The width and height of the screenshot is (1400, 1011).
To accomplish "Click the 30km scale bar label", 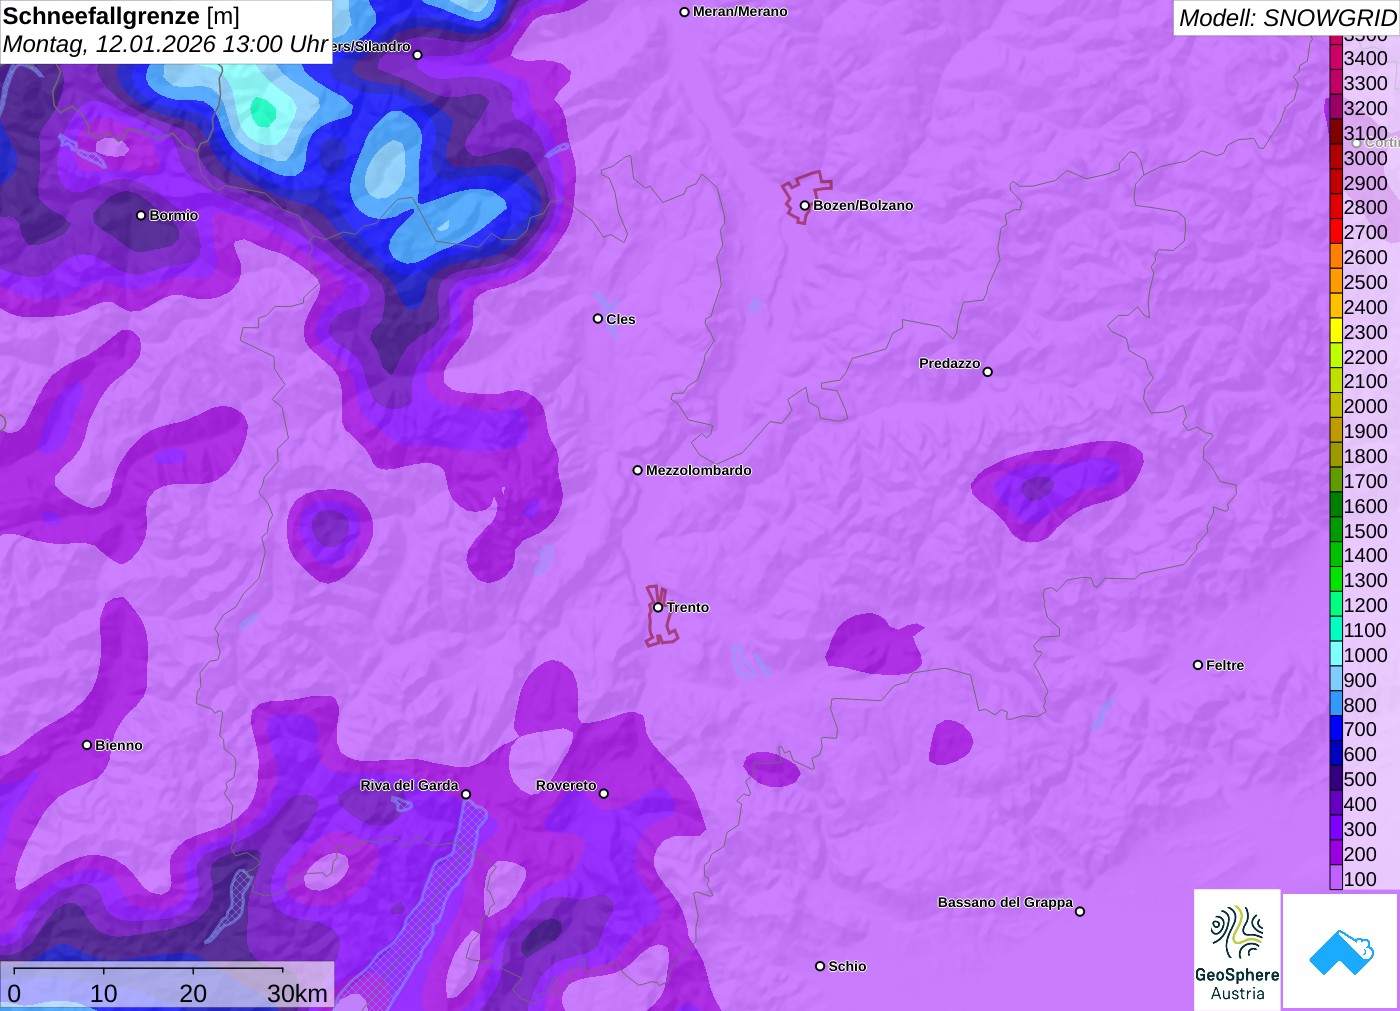I will 297,993.
